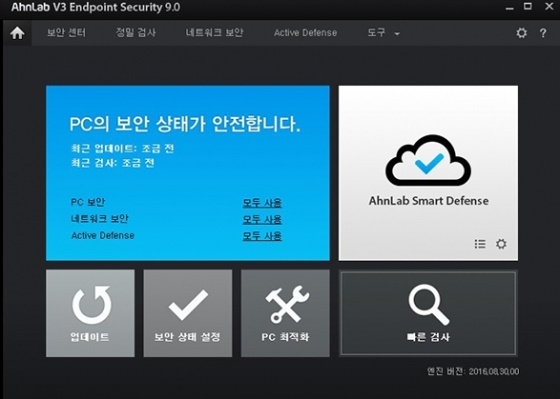The height and width of the screenshot is (399, 560).
Task: Click the AhnLab Smart Defense cloud icon
Action: 428,160
